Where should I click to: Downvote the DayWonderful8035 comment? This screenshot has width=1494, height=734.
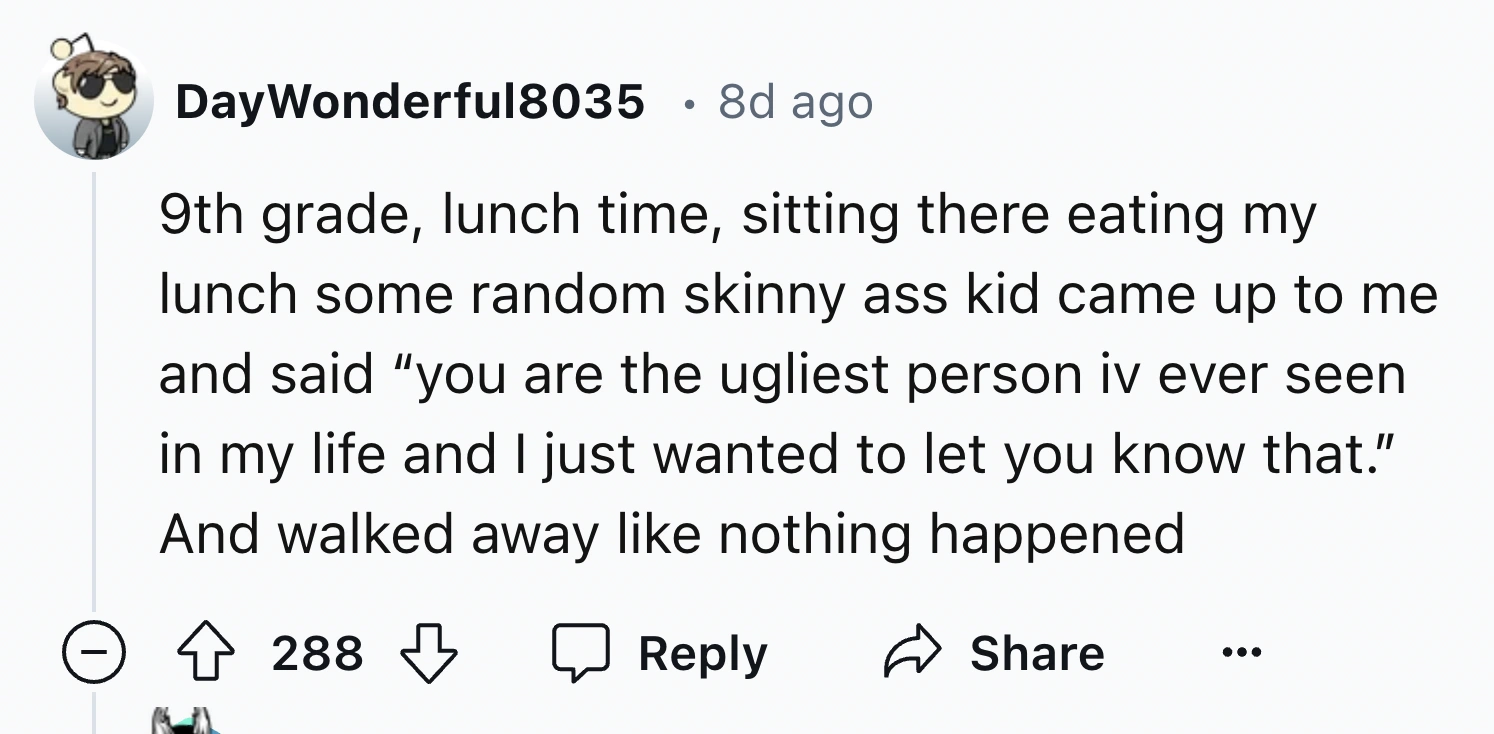click(428, 654)
